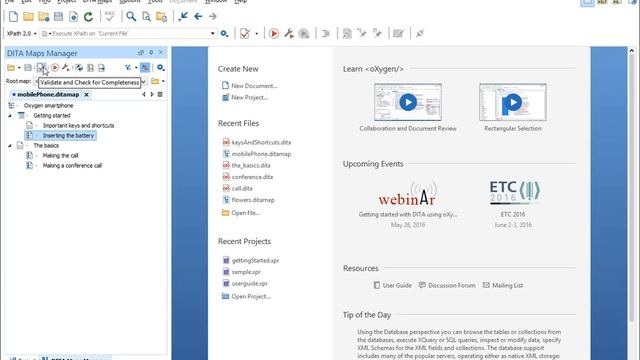
Task: Collapse the Getting started tree node
Action: pos(10,116)
